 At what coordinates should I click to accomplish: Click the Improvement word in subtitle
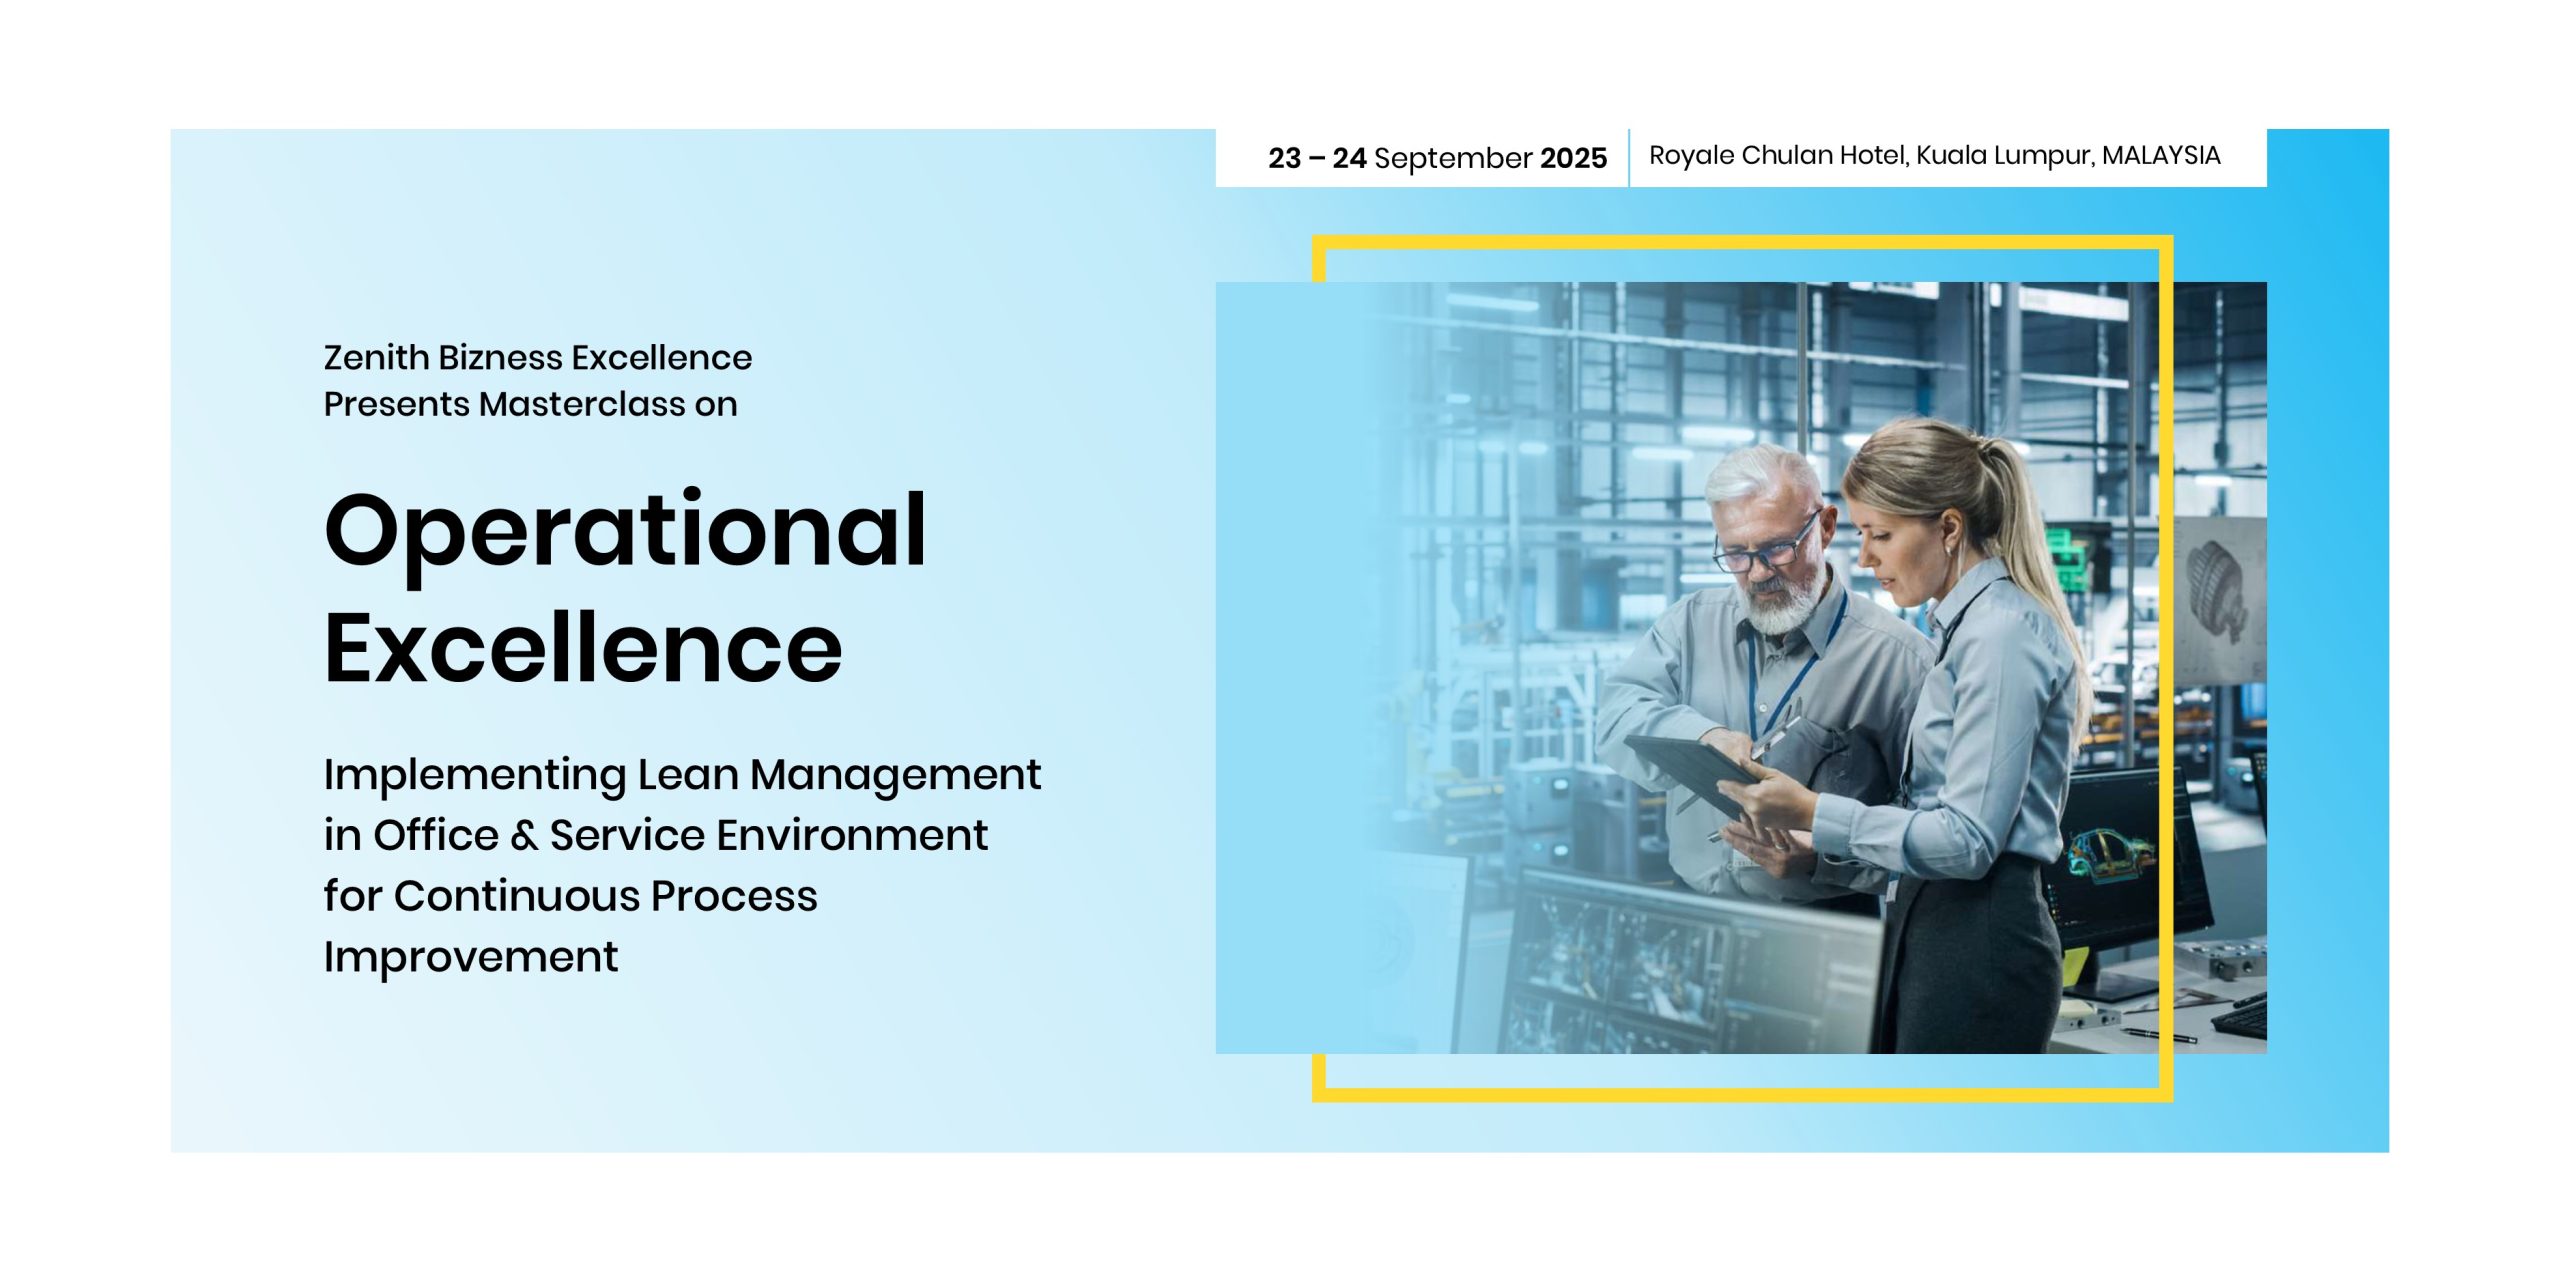pos(470,957)
